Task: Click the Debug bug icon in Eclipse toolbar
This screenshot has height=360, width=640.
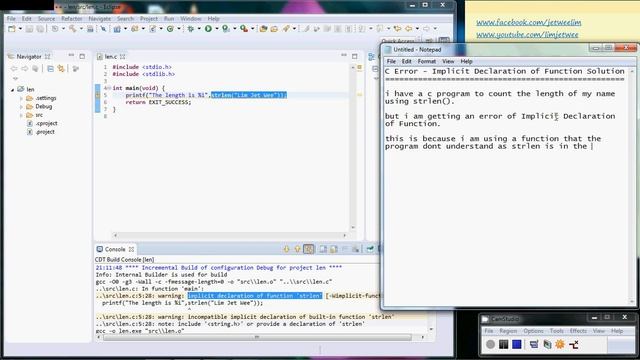Action: click(190, 29)
